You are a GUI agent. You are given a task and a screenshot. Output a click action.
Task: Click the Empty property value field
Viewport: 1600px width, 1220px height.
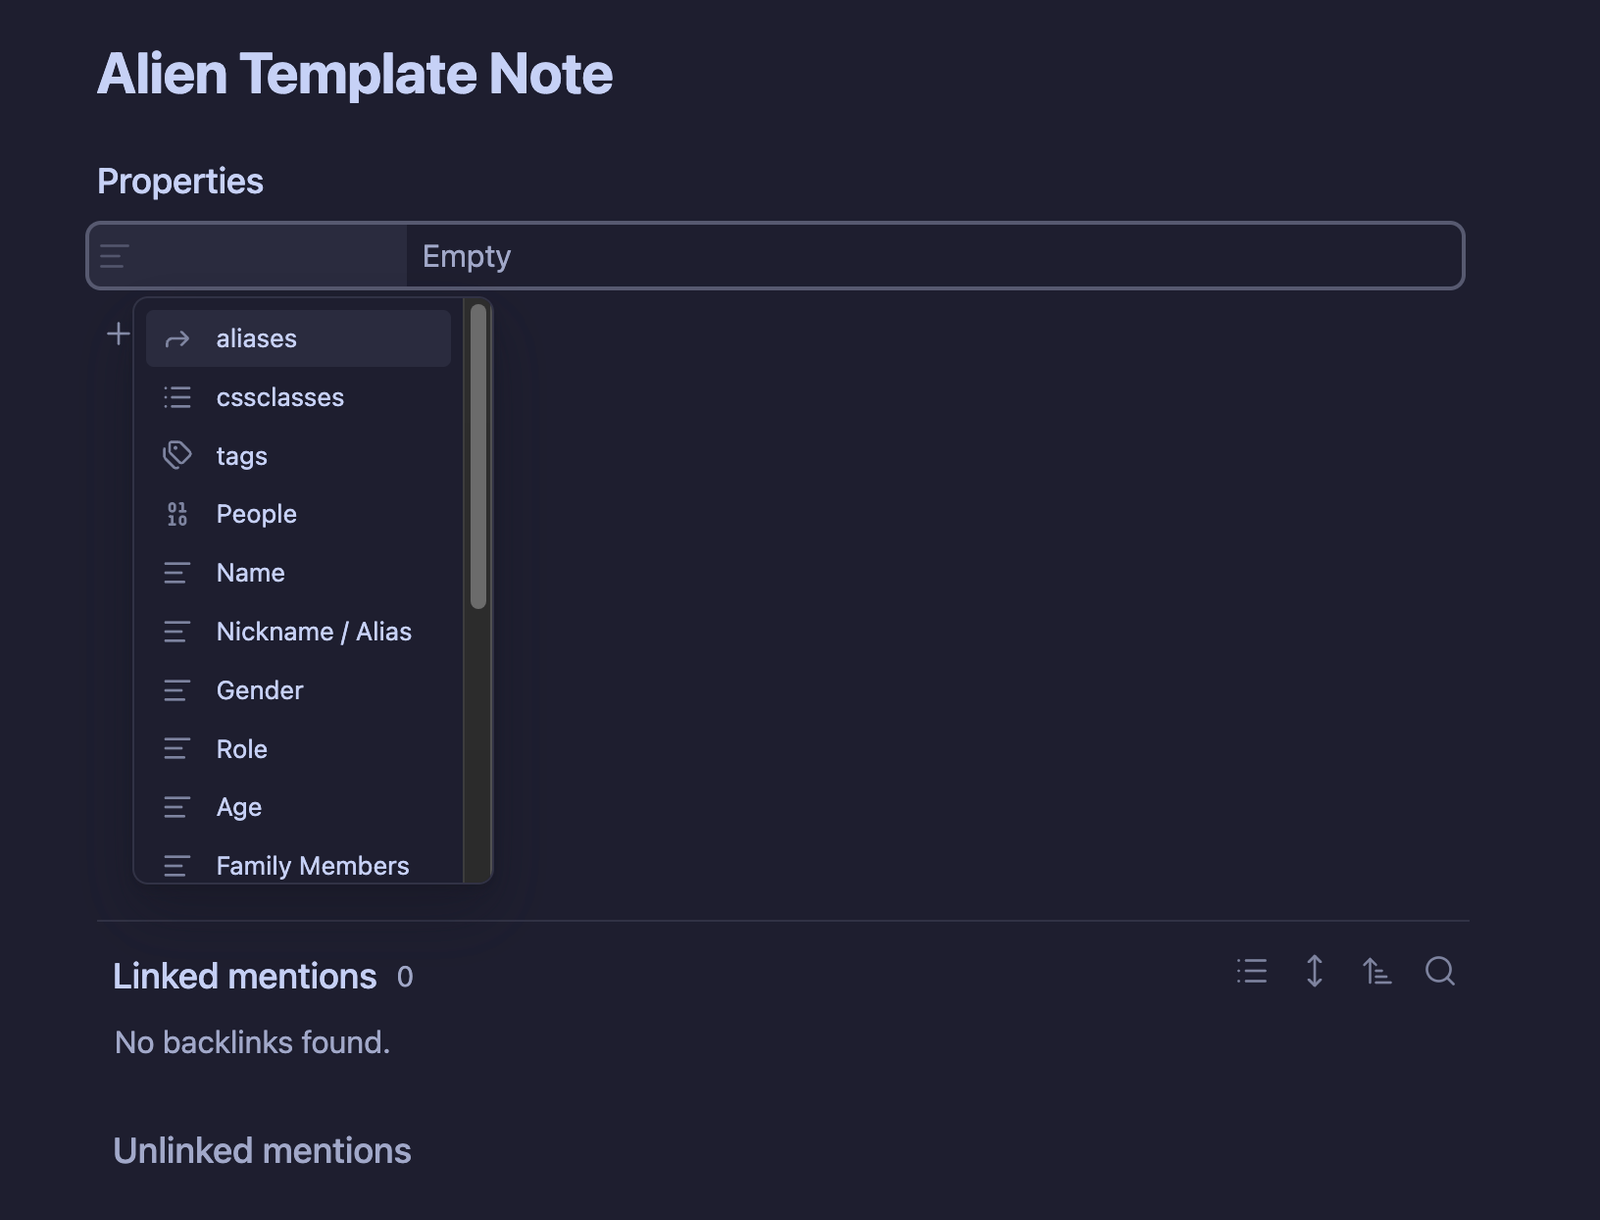930,256
